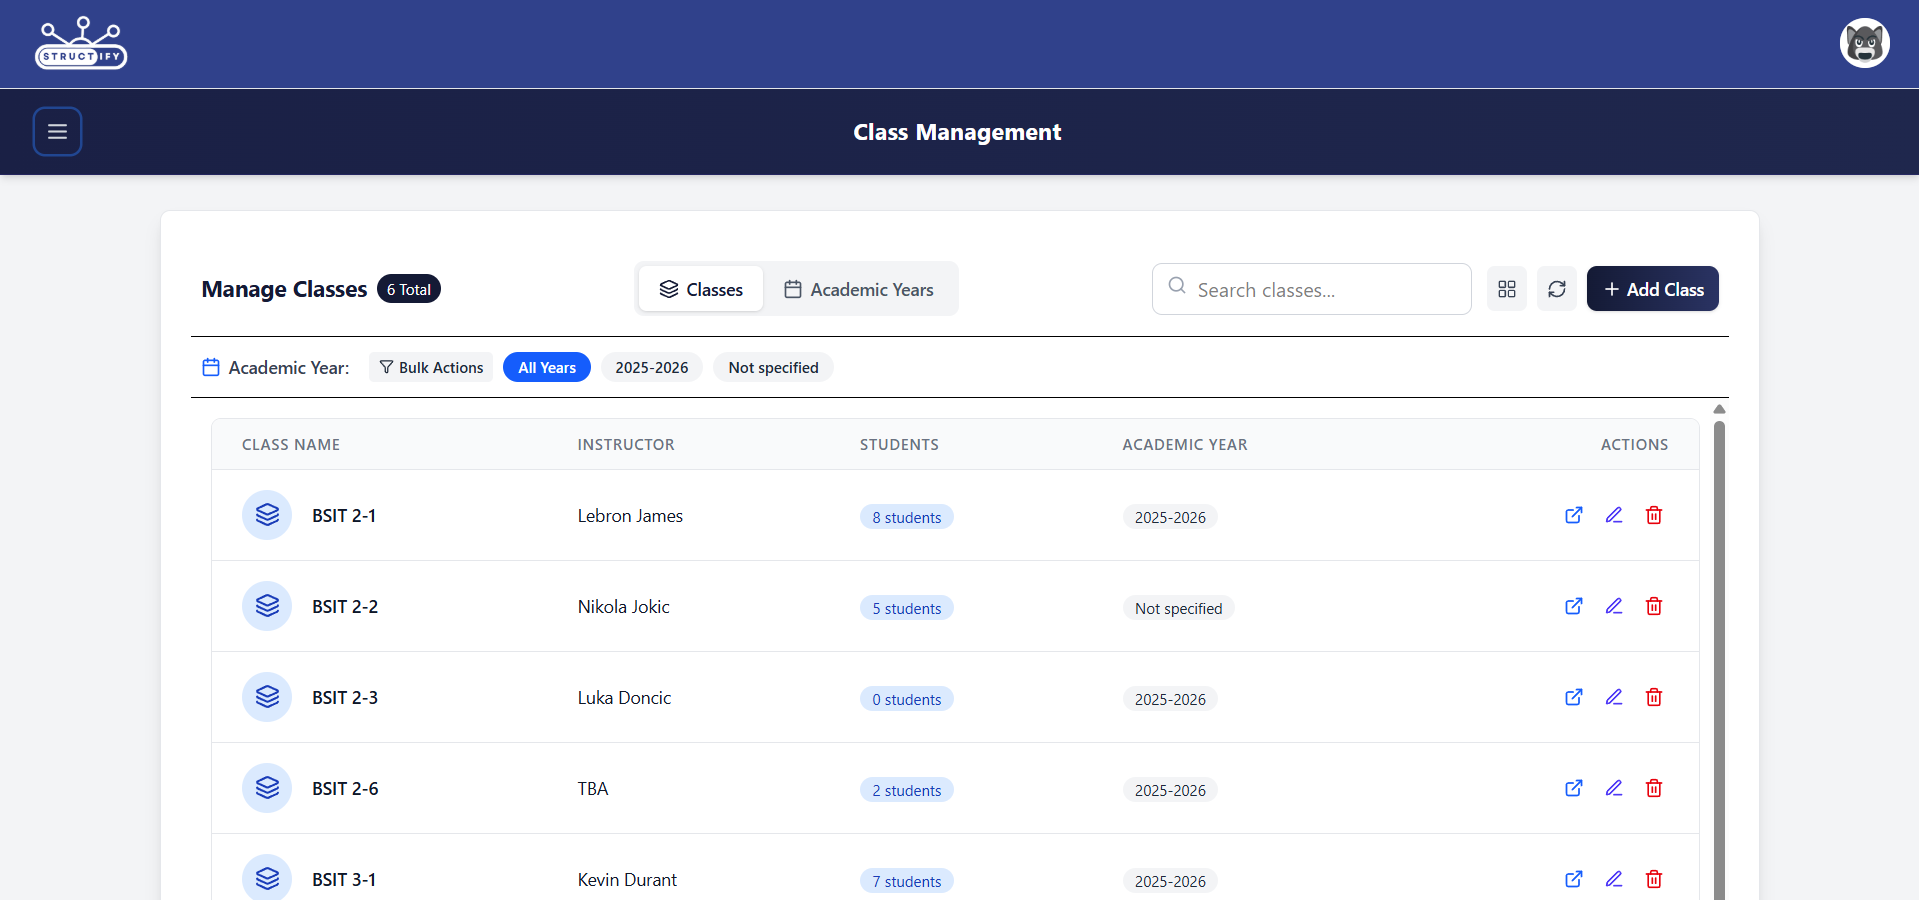This screenshot has height=900, width=1919.
Task: Delete the BSIT 2-2 class
Action: pyautogui.click(x=1653, y=606)
